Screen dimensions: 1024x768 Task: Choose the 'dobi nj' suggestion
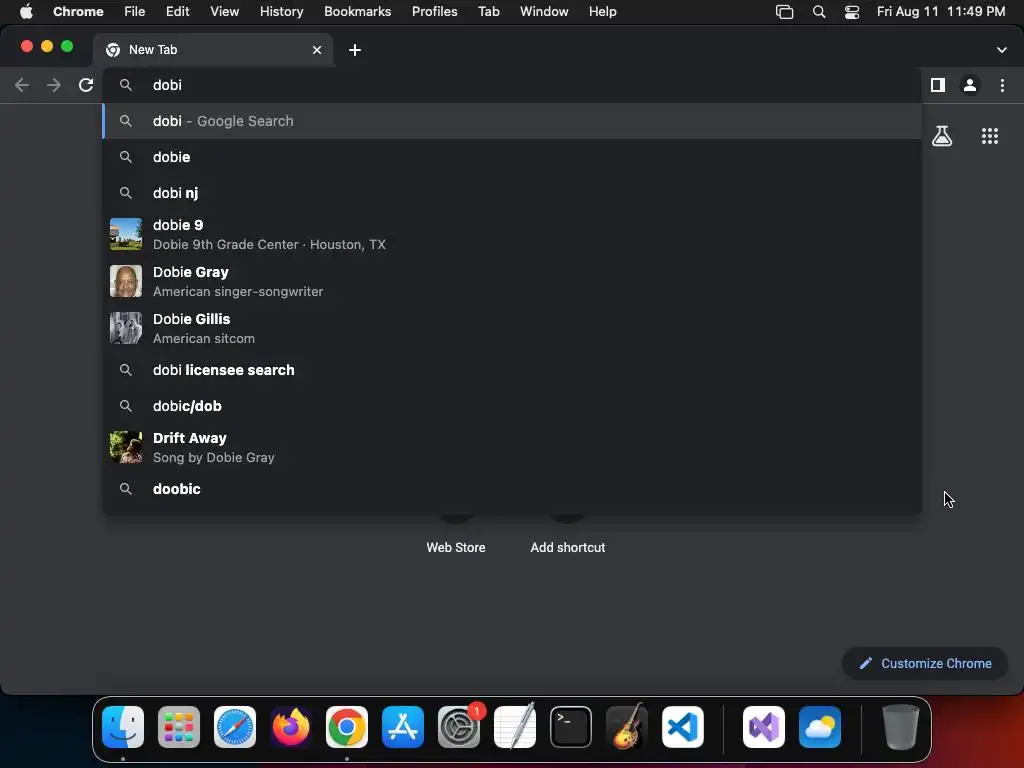[x=512, y=193]
